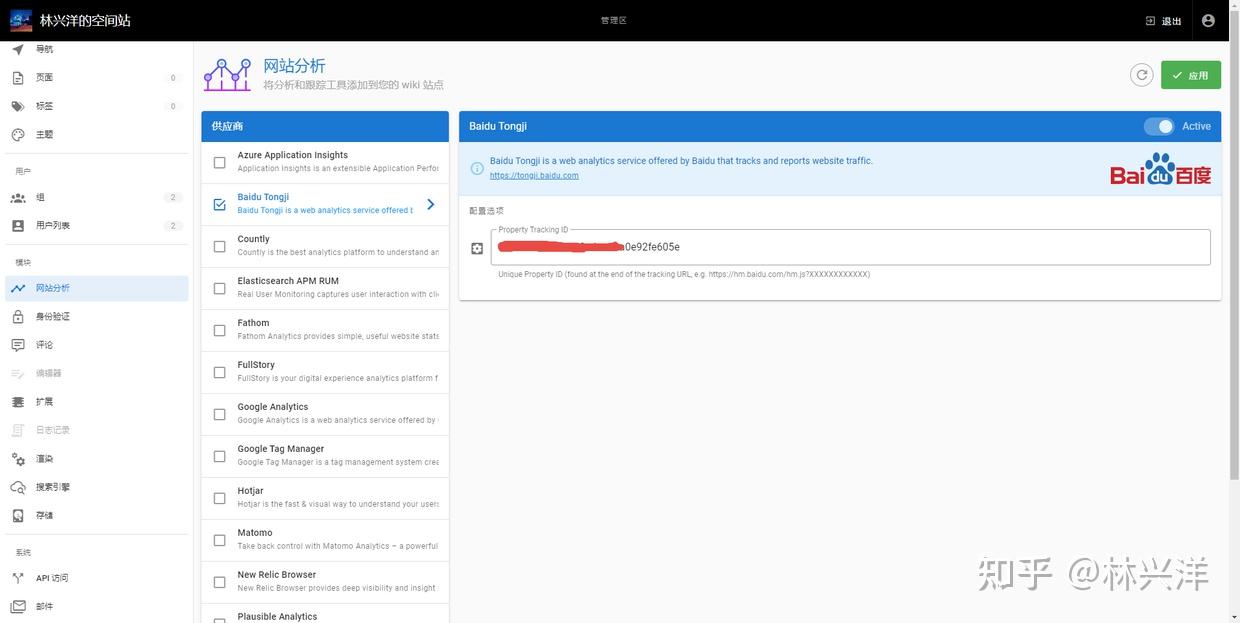This screenshot has height=623, width=1240.
Task: Open Users list (用户列表) icon
Action: [17, 226]
